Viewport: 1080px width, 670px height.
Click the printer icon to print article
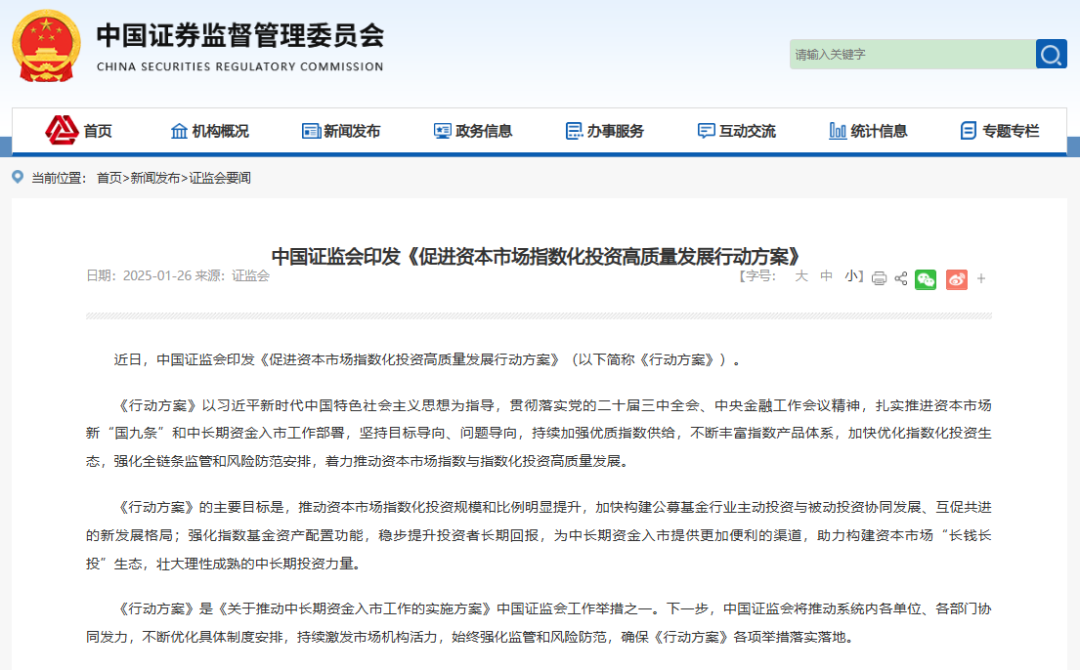pos(879,278)
